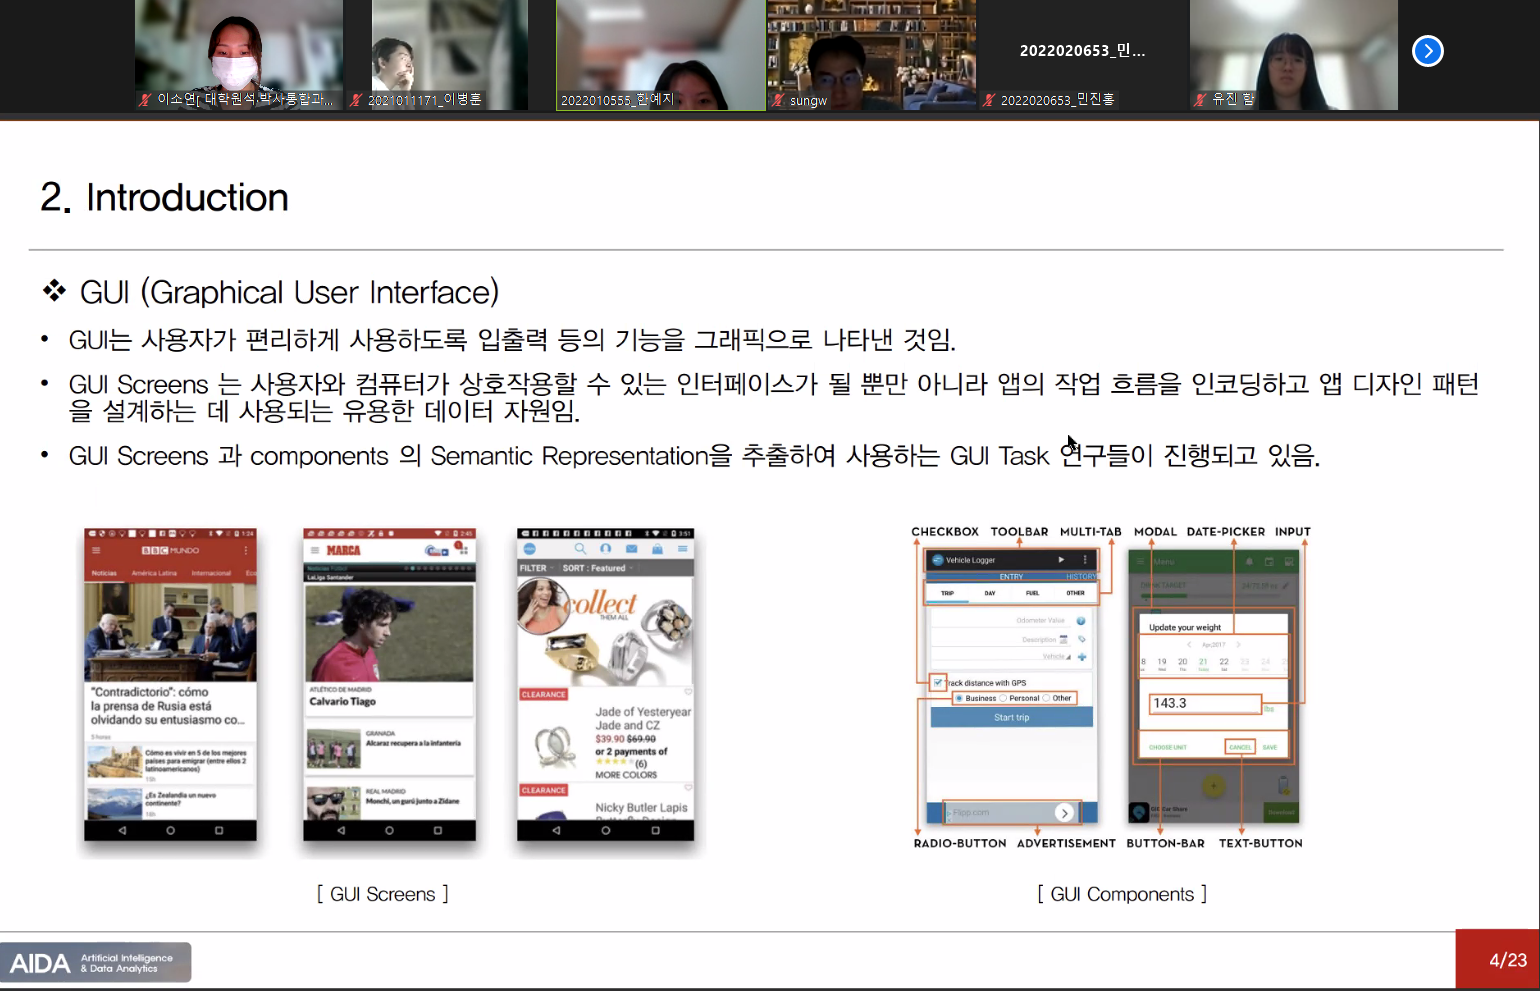This screenshot has width=1540, height=991.
Task: Open the SORT : Featured dropdown
Action: [x=595, y=568]
